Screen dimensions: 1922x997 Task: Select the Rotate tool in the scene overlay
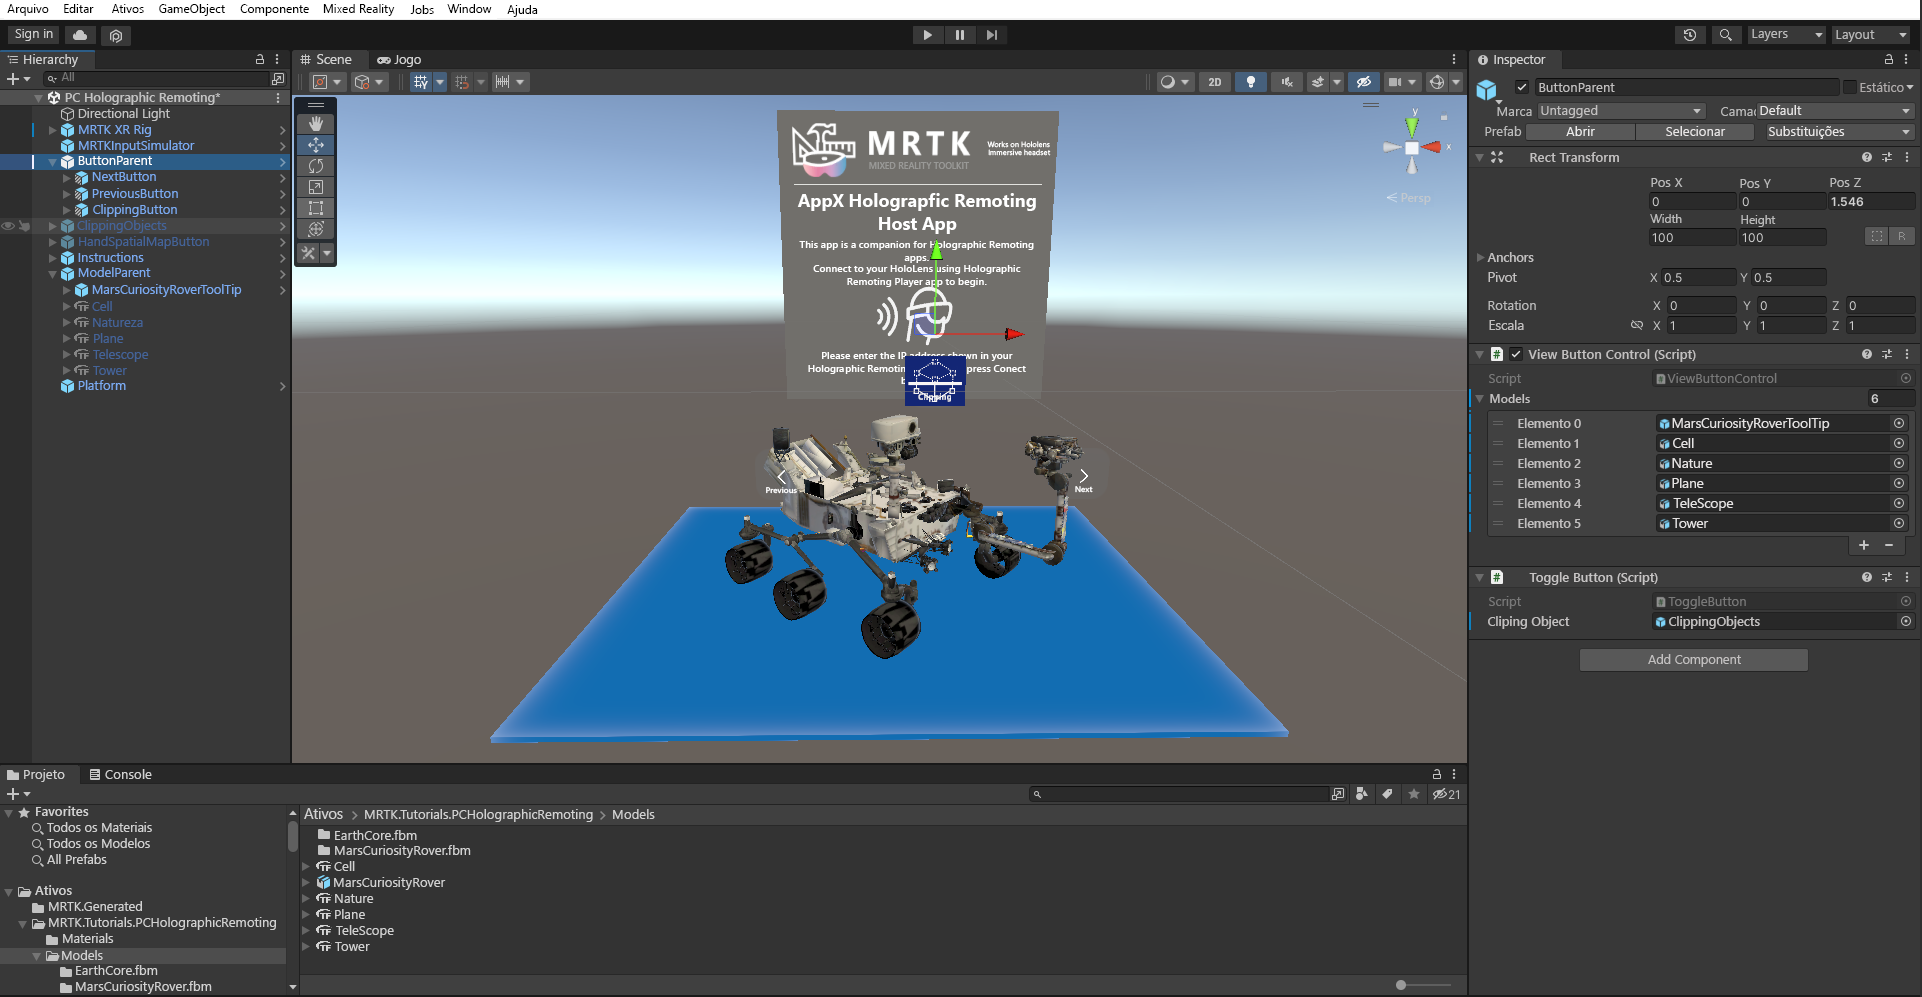315,166
